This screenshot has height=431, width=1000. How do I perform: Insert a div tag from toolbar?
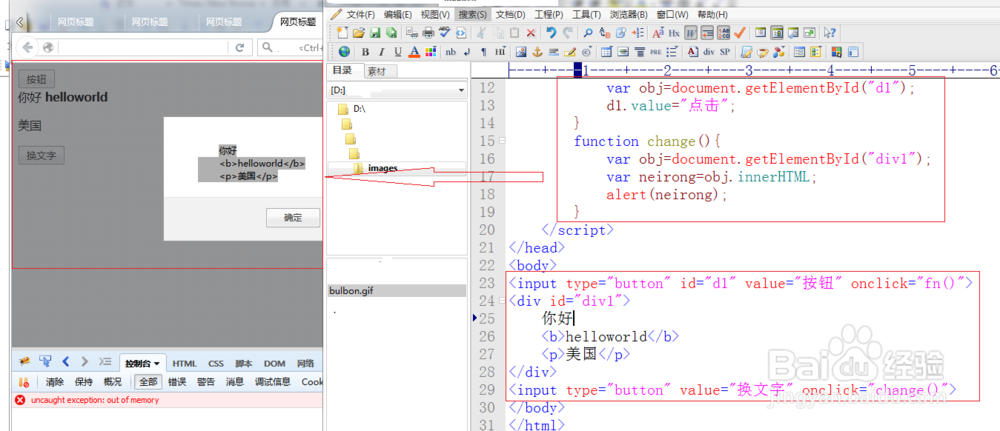tap(709, 52)
